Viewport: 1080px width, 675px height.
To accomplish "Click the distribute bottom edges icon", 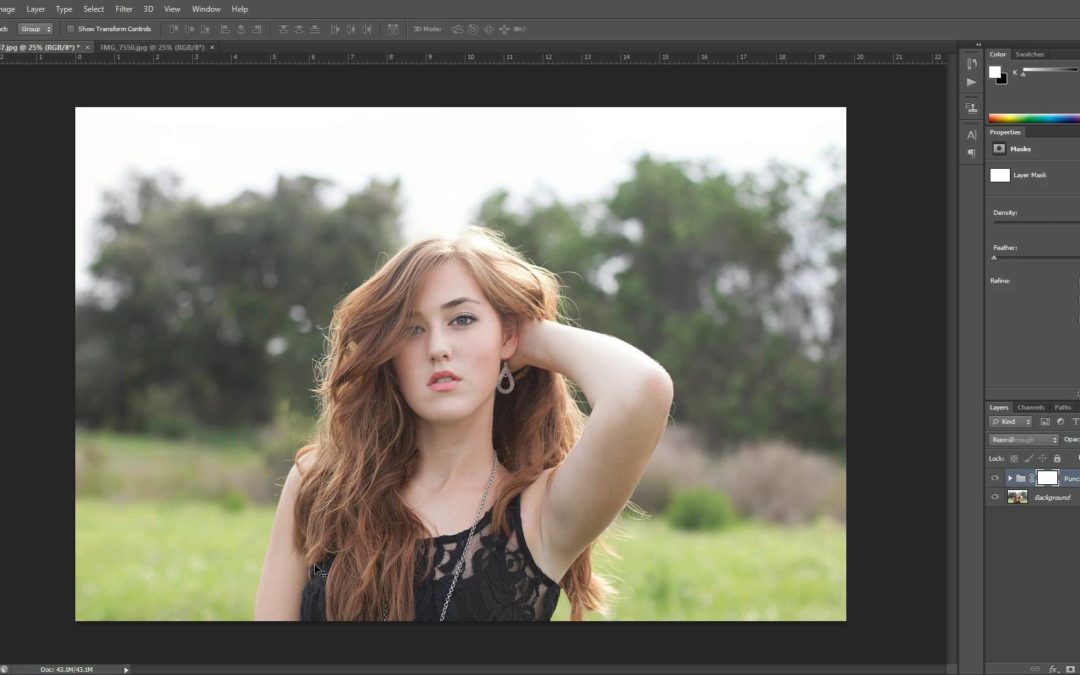I will pyautogui.click(x=314, y=29).
